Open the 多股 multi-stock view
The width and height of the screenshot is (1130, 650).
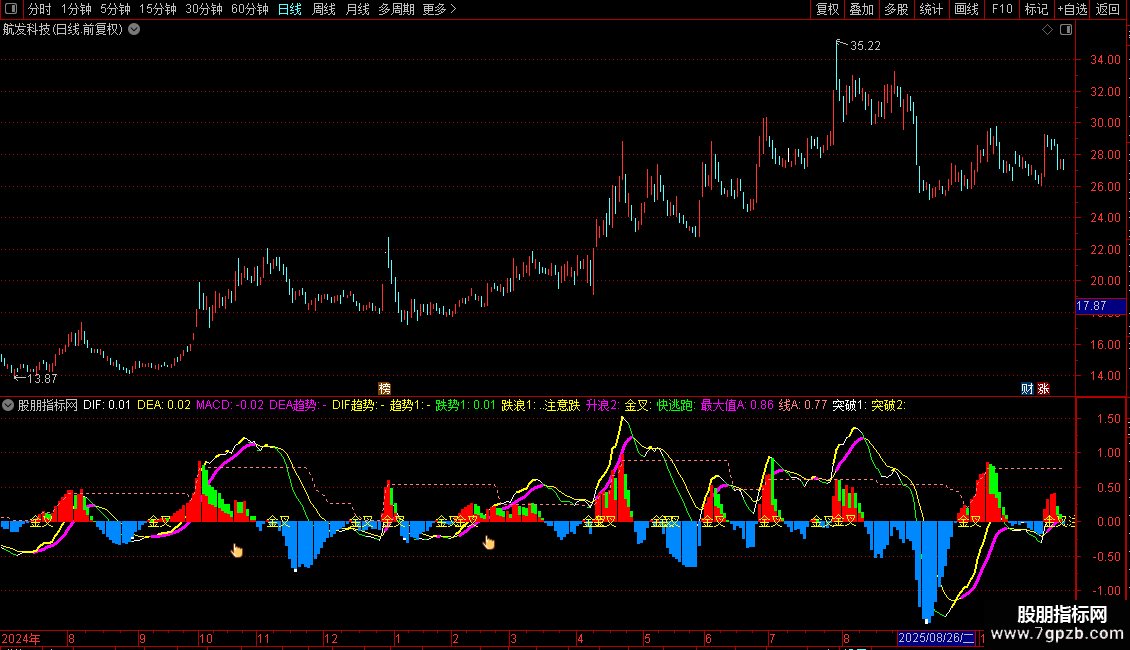coord(897,9)
